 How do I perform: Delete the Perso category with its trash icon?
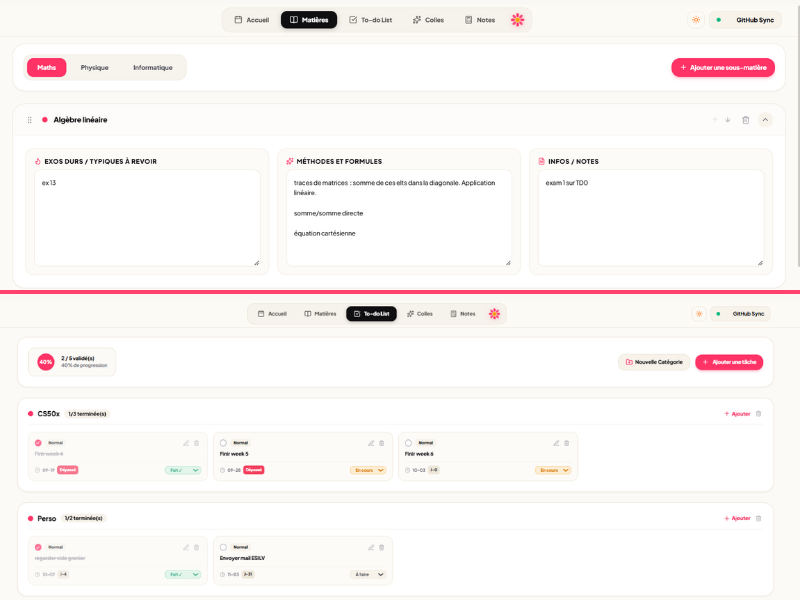tap(758, 518)
